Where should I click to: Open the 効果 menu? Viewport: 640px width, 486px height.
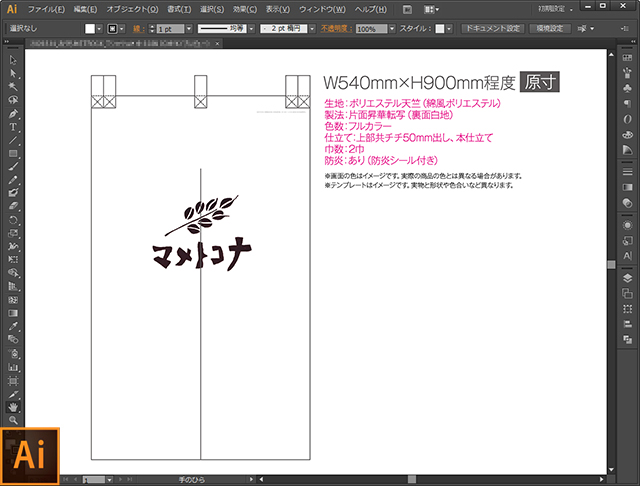(244, 9)
